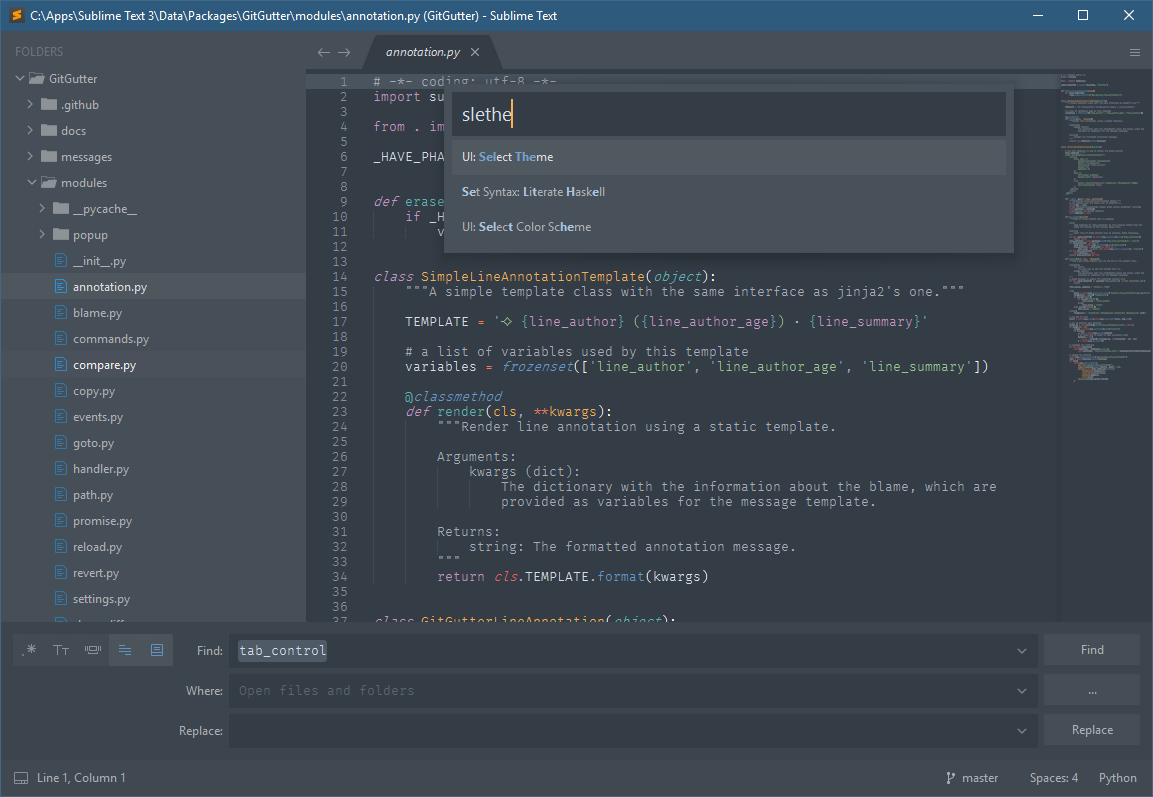The width and height of the screenshot is (1153, 797).
Task: Open the Python syntax selector
Action: pyautogui.click(x=1118, y=778)
